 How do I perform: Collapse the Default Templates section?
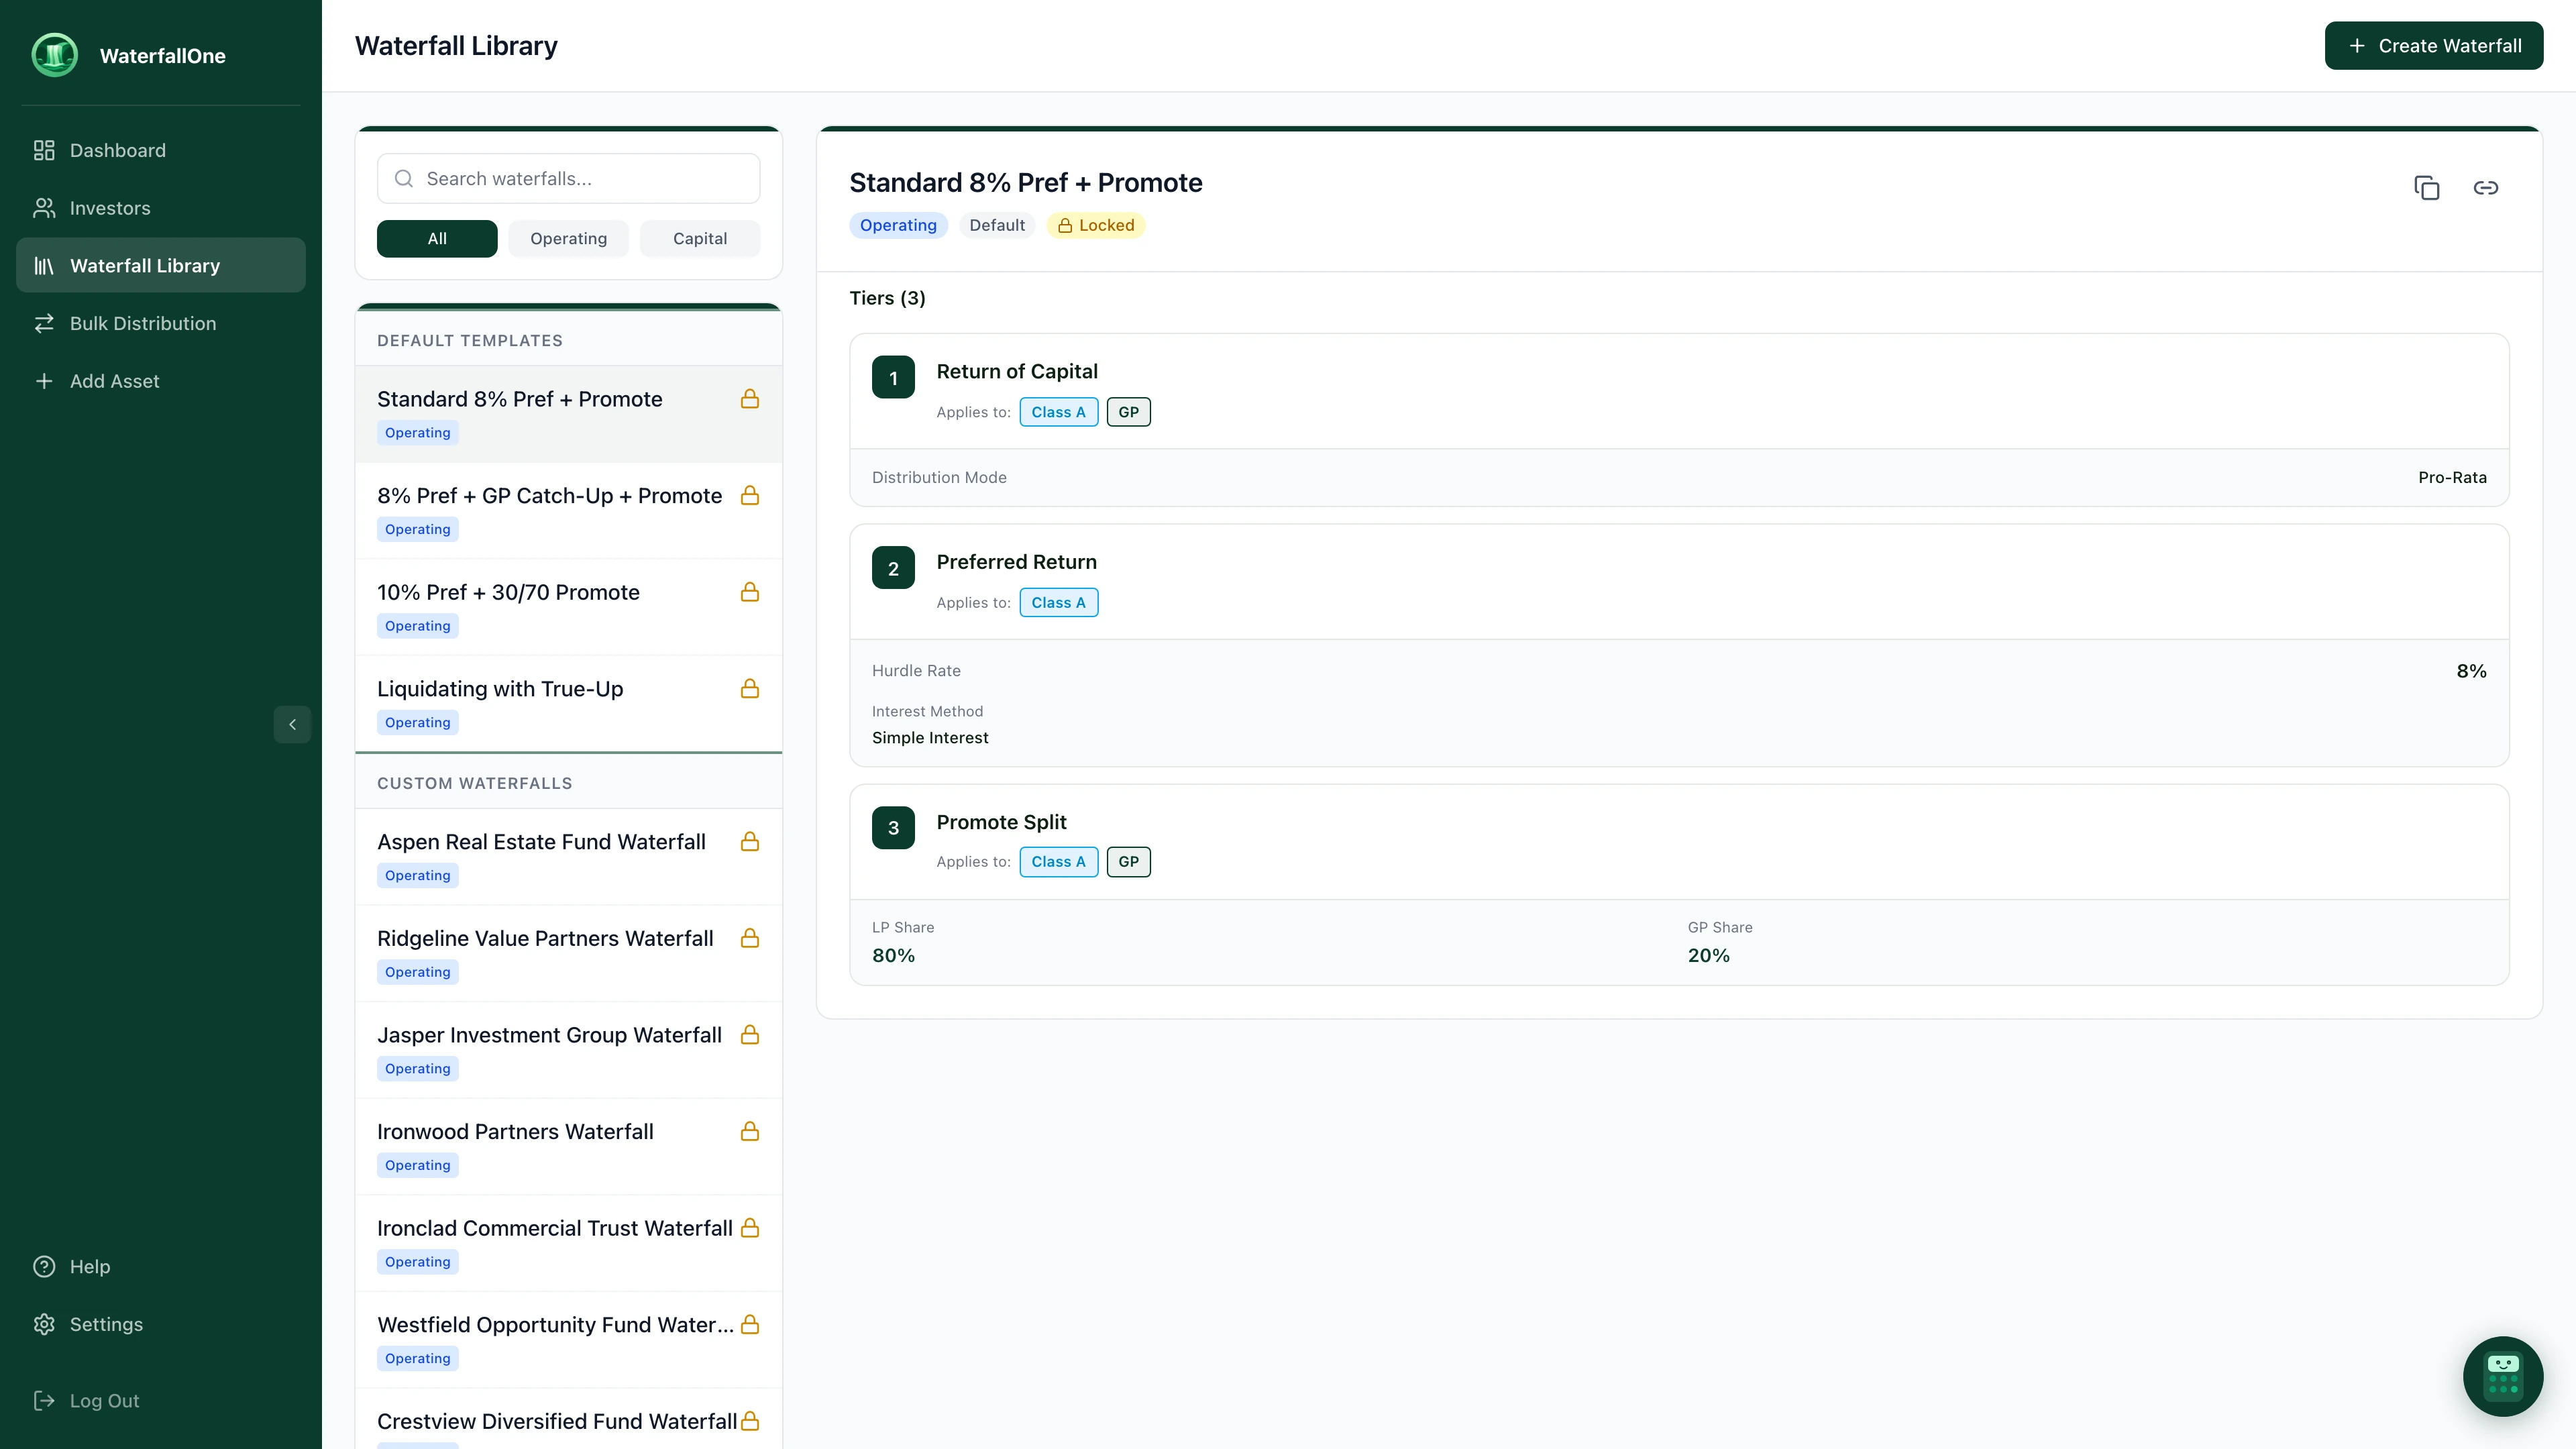[x=470, y=340]
